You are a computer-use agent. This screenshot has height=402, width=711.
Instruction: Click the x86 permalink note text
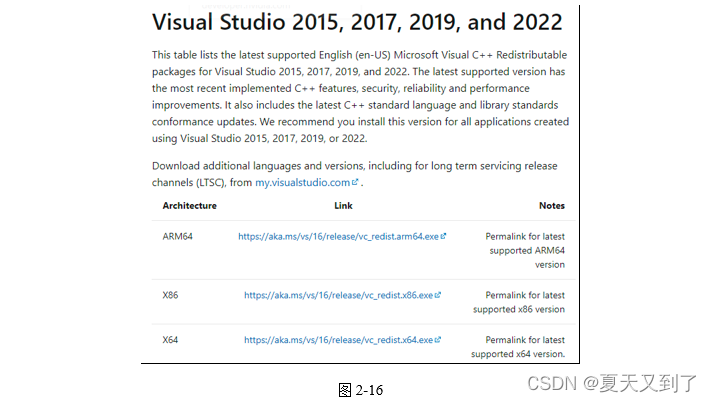click(x=519, y=302)
